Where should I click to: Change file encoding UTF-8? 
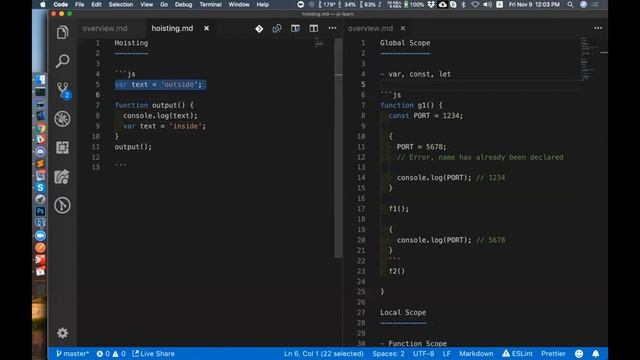(x=424, y=353)
